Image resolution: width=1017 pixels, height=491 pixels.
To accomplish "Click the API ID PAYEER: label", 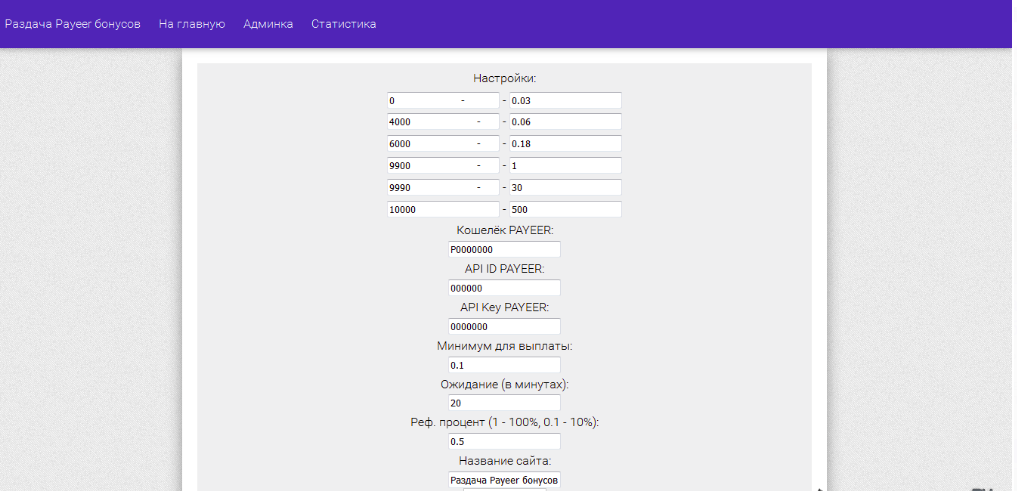I will coord(505,269).
